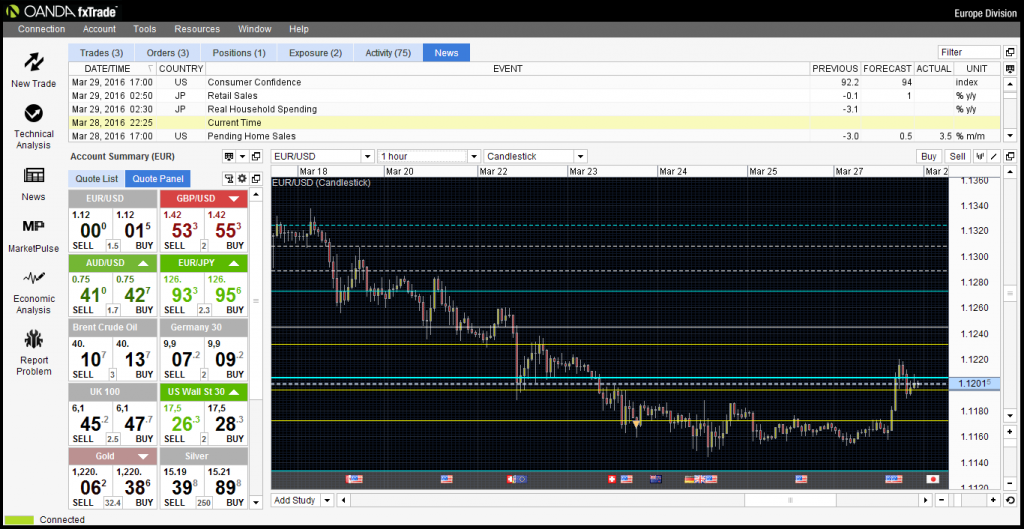Open the Tools menu
Image resolution: width=1024 pixels, height=529 pixels.
[145, 29]
